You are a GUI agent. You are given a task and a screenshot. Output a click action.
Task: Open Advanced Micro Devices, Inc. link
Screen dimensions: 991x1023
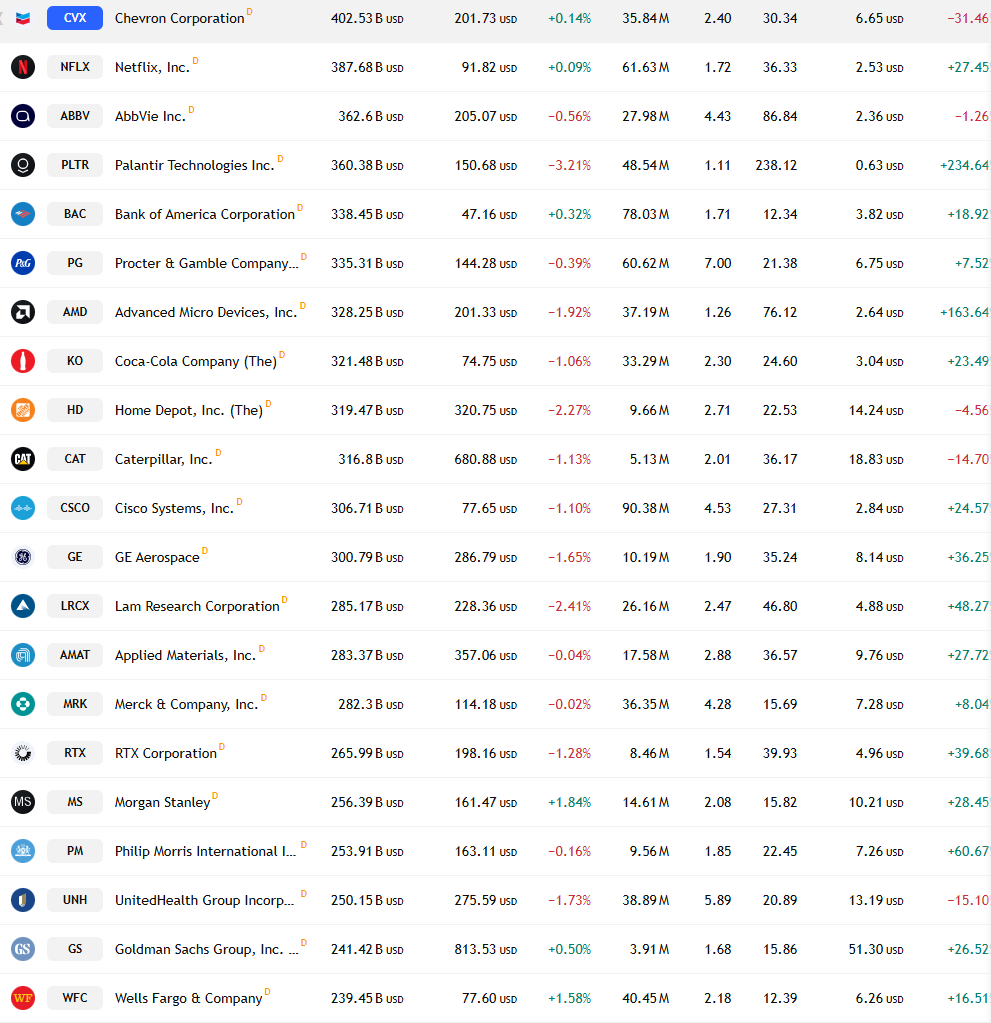coord(206,312)
